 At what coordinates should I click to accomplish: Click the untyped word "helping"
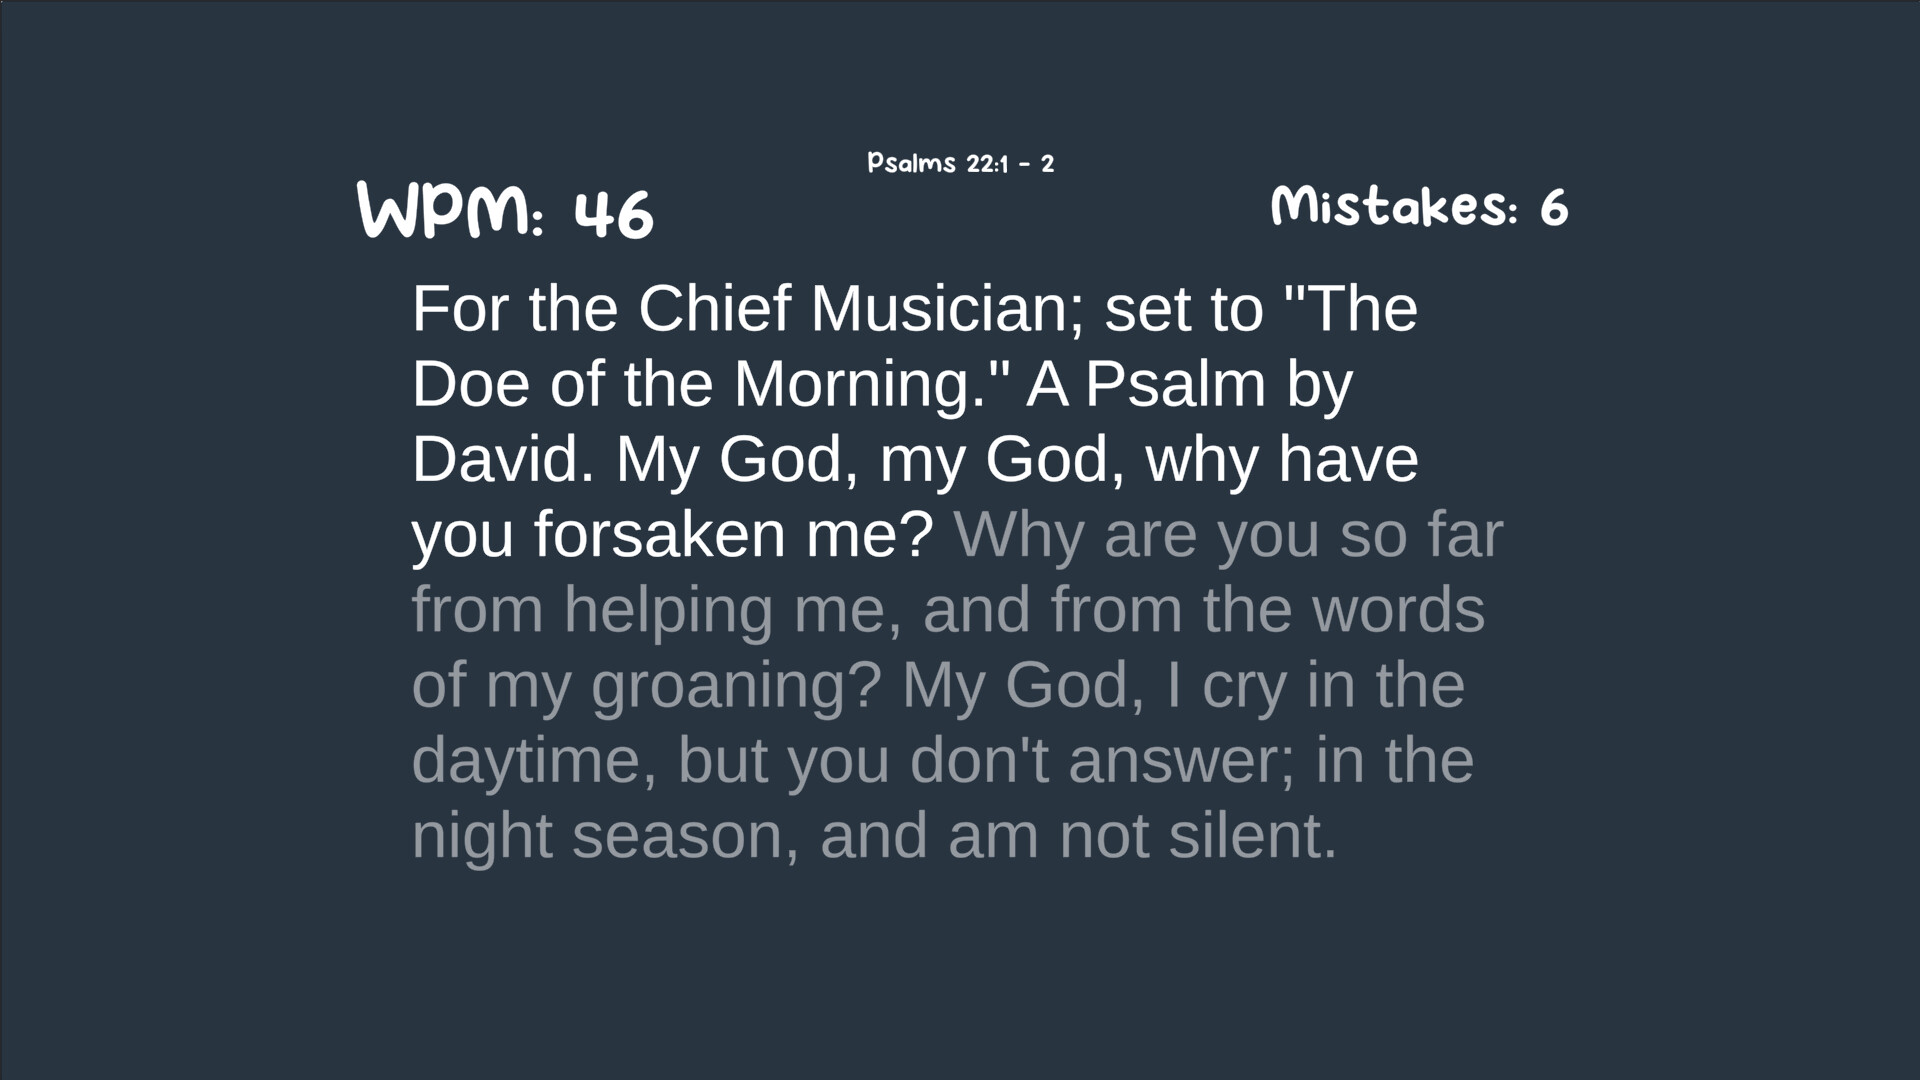coord(668,611)
